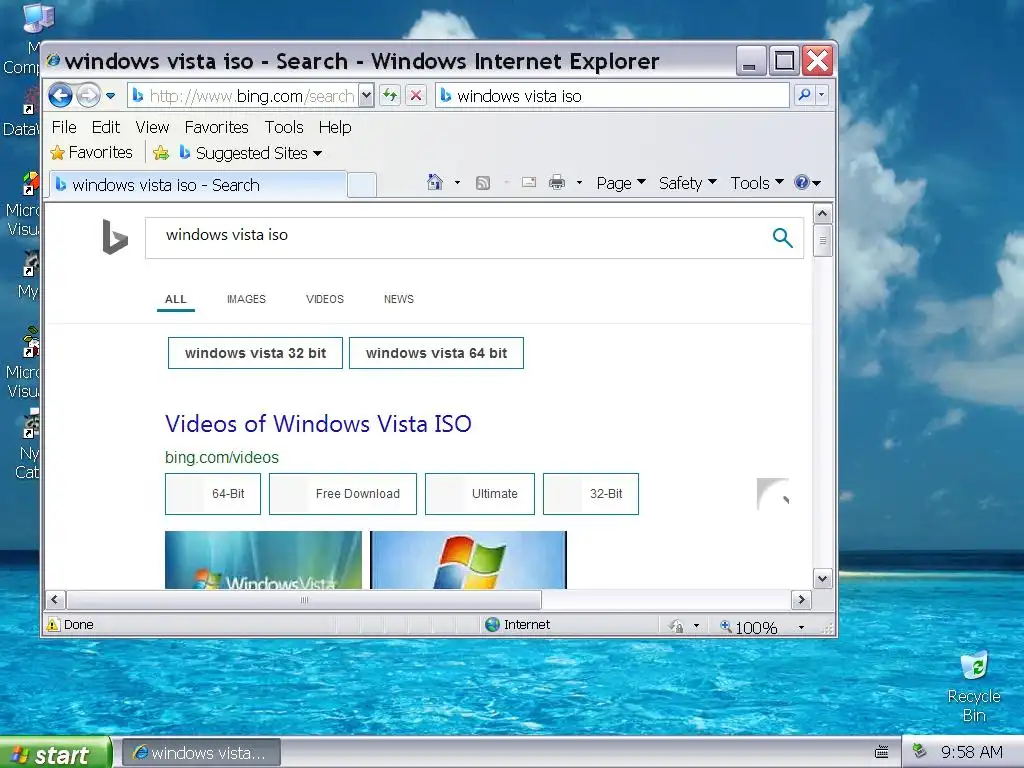
Task: Click the status bar warning icon
Action: (x=53, y=624)
